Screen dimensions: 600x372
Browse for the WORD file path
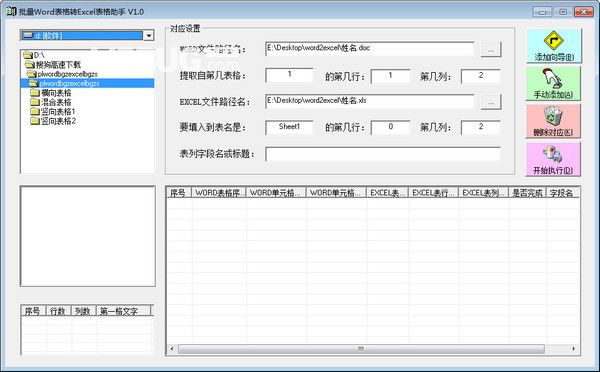491,50
